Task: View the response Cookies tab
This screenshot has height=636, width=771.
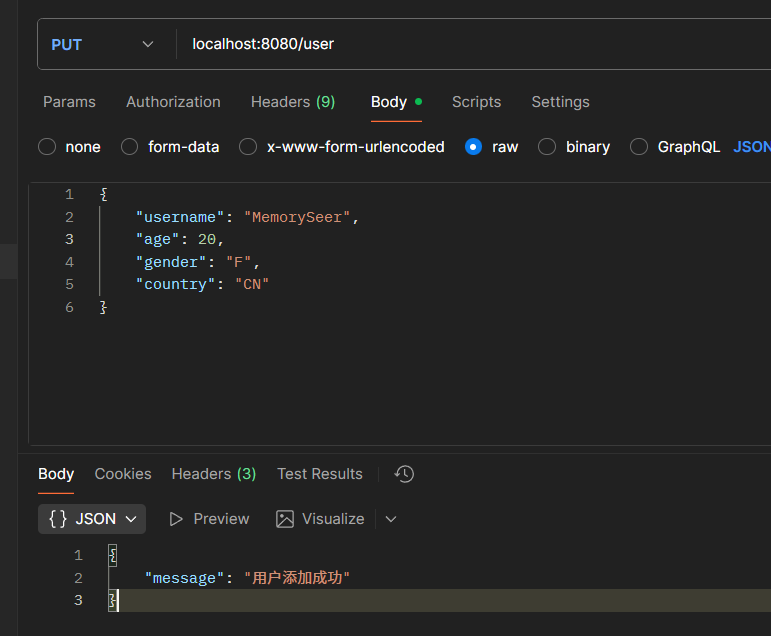Action: [123, 474]
